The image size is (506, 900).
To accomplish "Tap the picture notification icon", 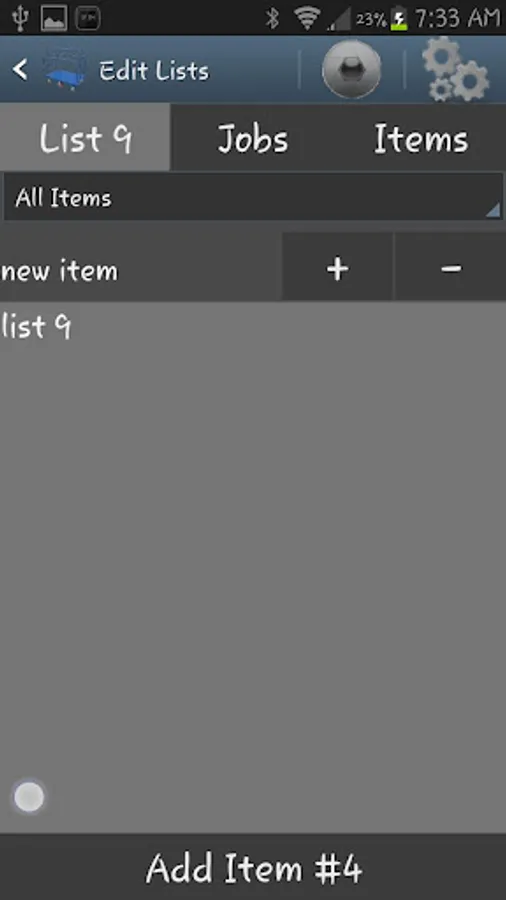I will click(x=54, y=18).
